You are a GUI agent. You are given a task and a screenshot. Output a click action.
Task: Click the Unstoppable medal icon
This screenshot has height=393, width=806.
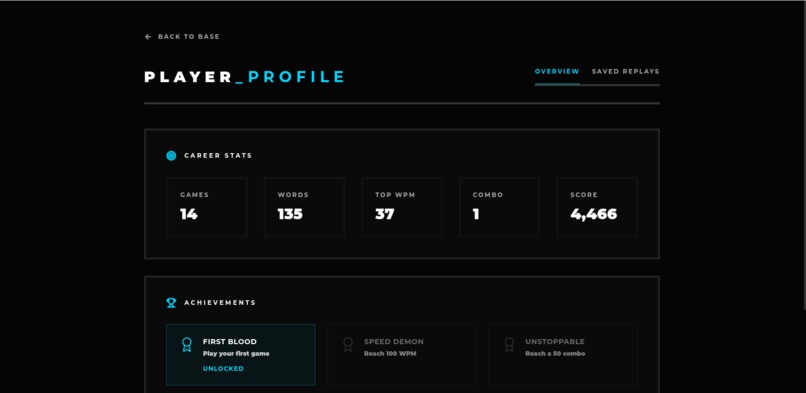pyautogui.click(x=509, y=344)
